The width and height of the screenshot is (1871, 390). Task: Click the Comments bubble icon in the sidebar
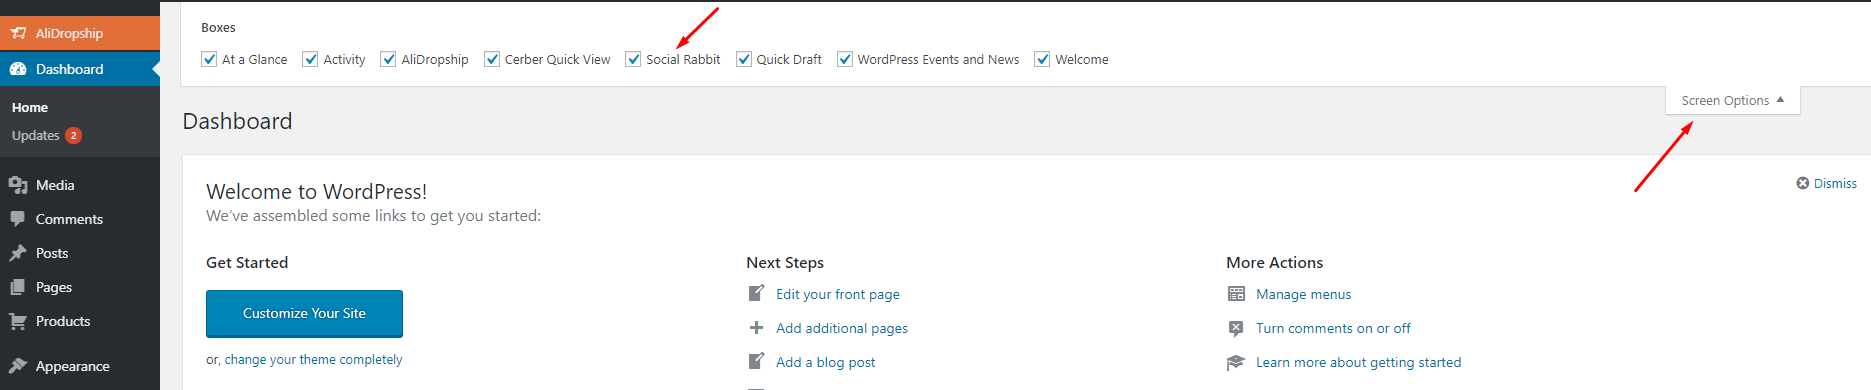pyautogui.click(x=18, y=219)
